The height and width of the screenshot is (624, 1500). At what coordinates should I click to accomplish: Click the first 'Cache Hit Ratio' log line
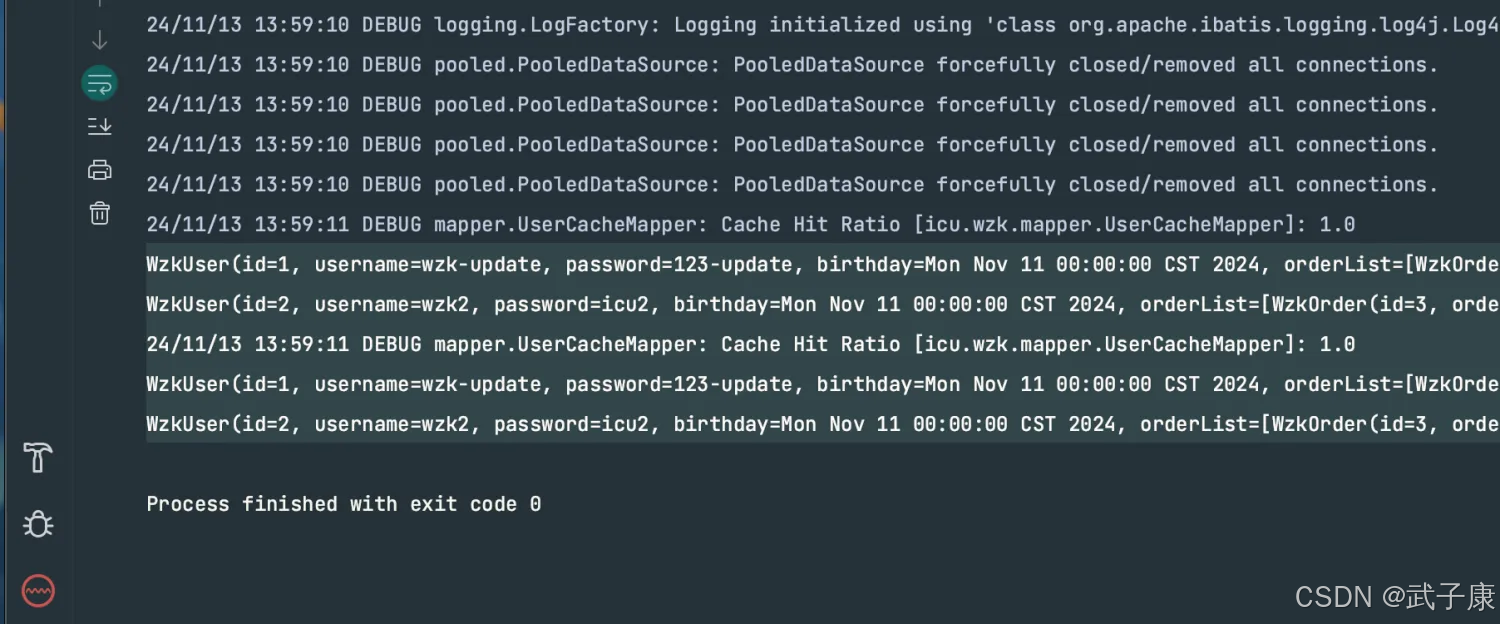click(x=751, y=225)
